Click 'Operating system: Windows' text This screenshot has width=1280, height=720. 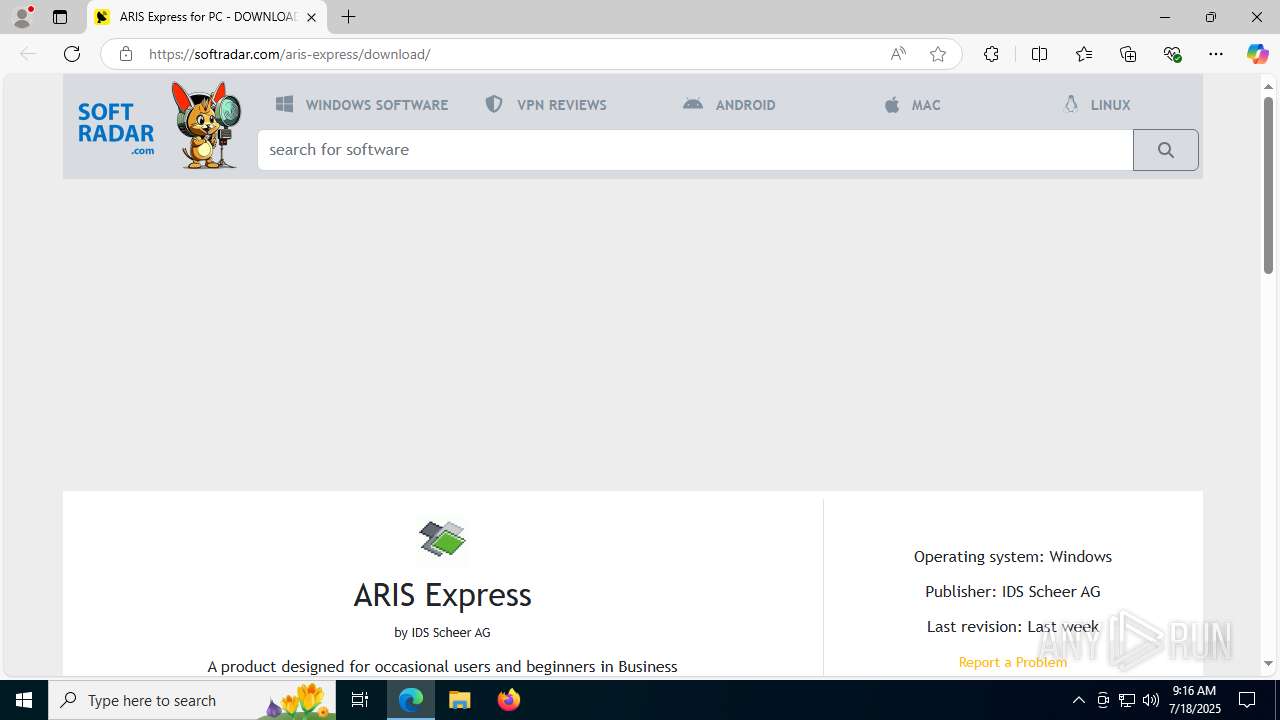[1013, 556]
